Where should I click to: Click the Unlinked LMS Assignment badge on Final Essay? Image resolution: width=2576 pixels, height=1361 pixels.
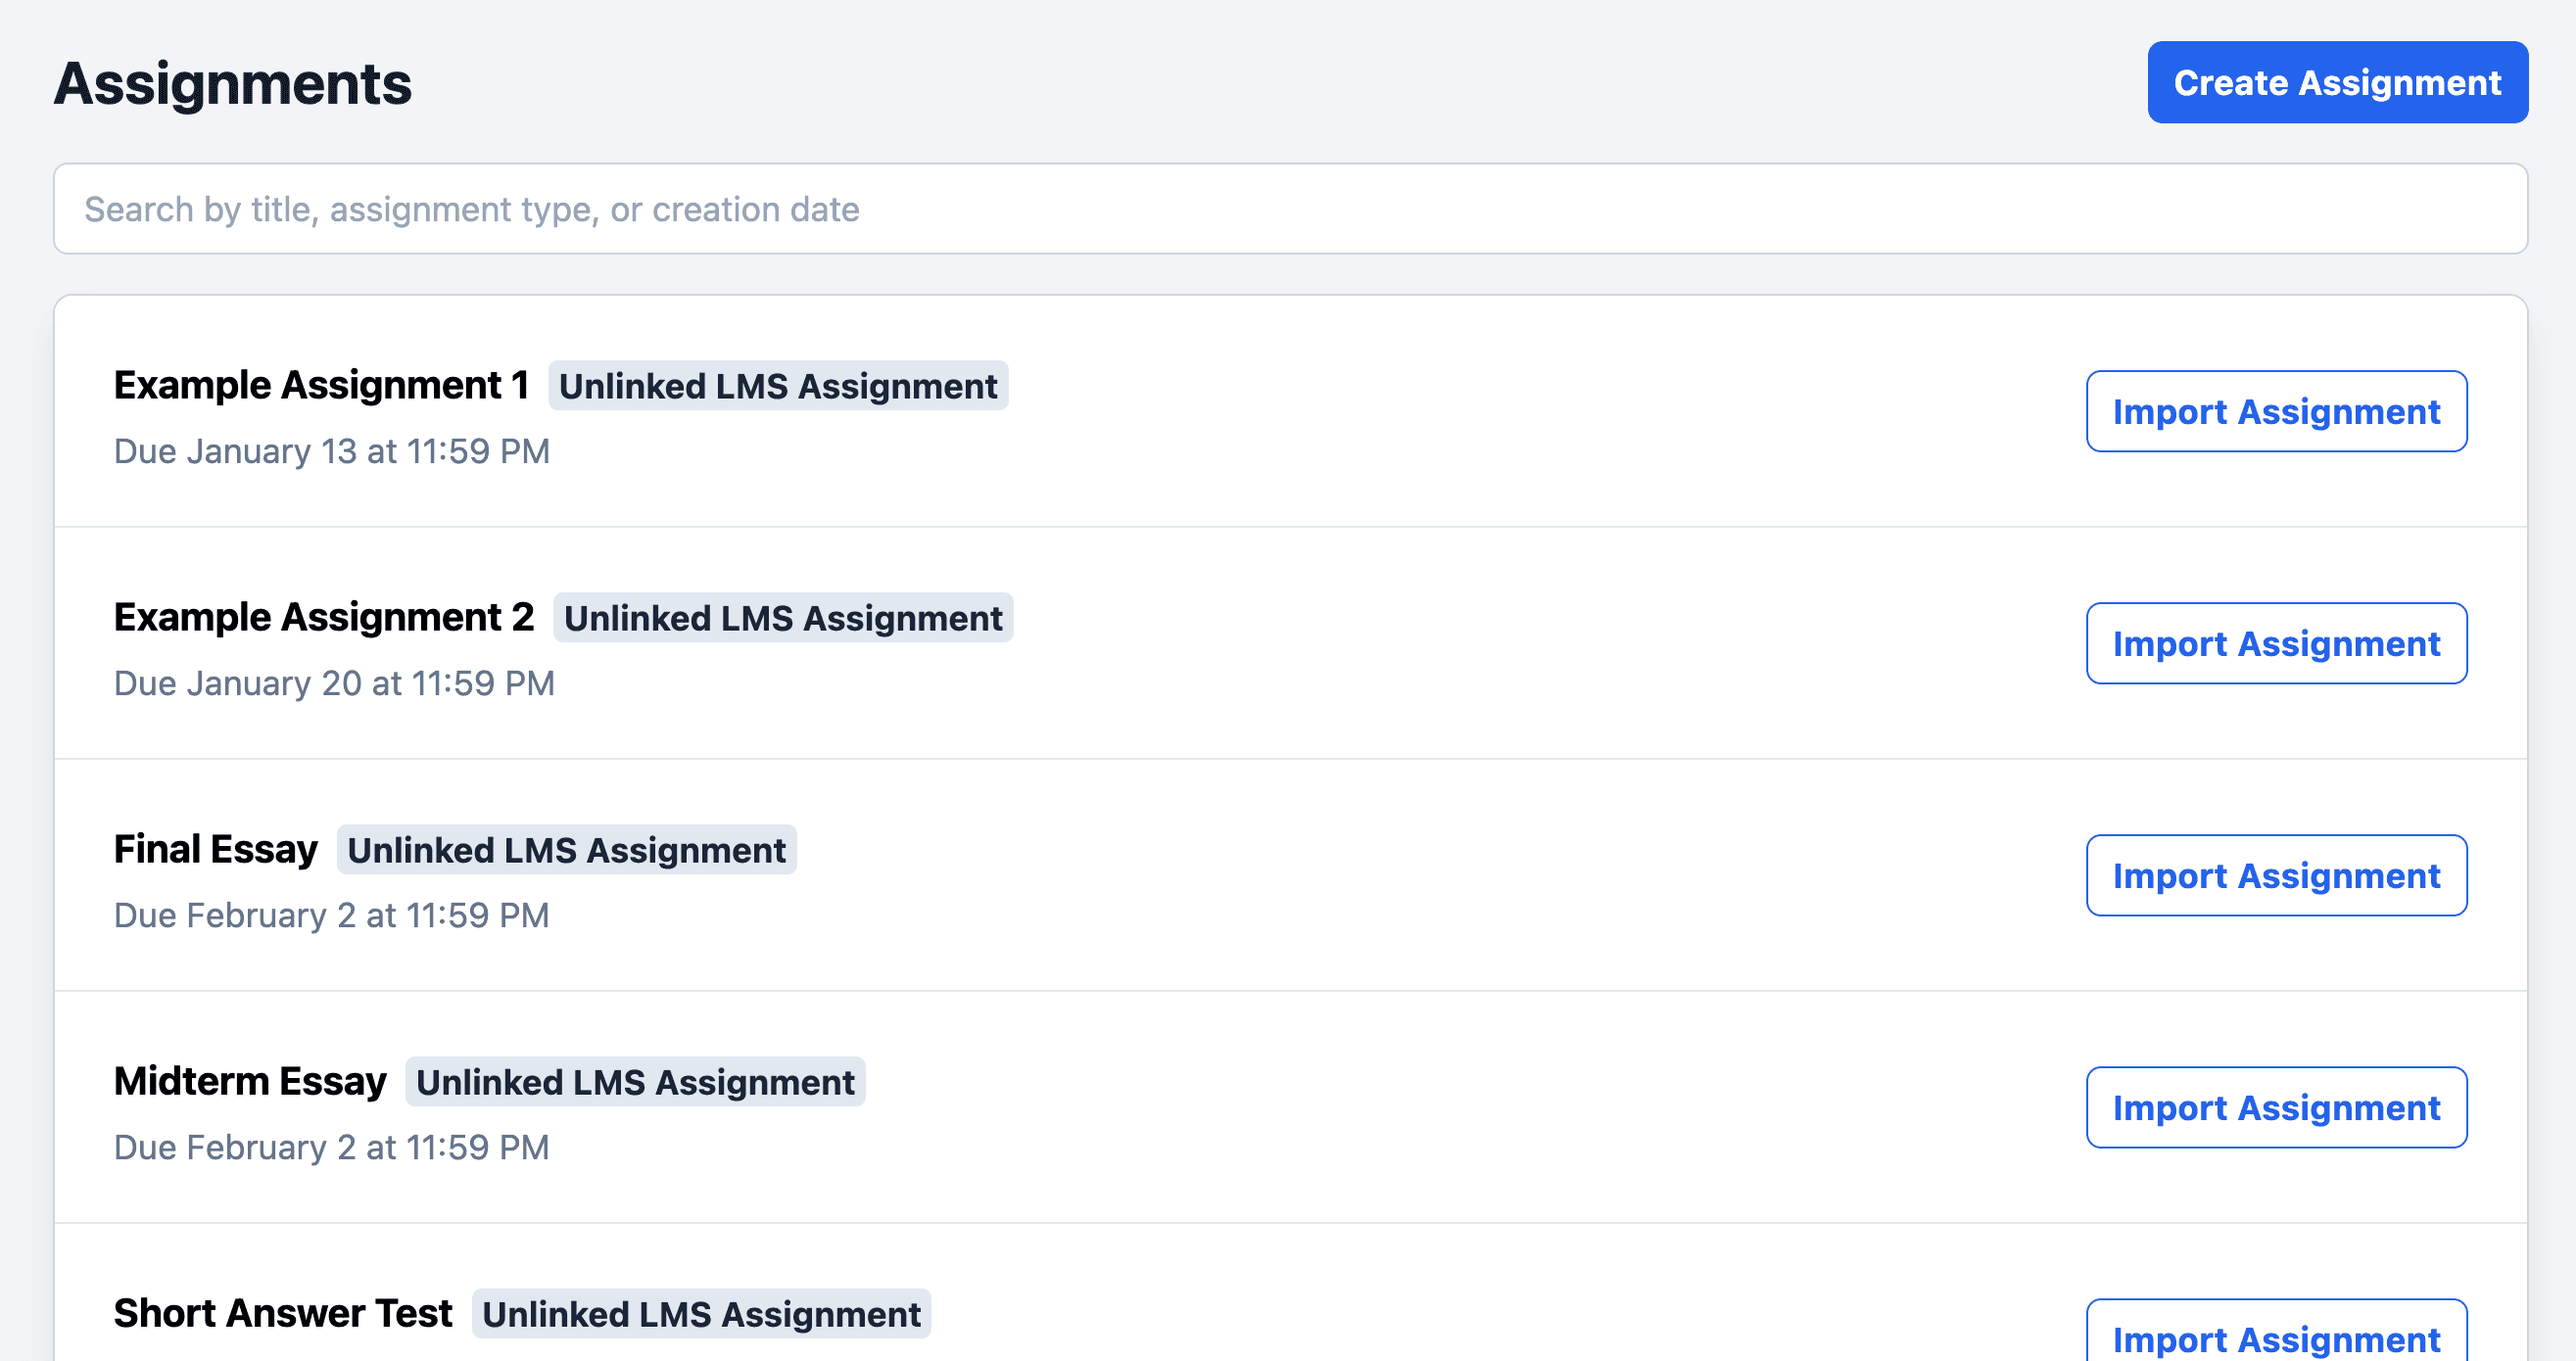(565, 850)
